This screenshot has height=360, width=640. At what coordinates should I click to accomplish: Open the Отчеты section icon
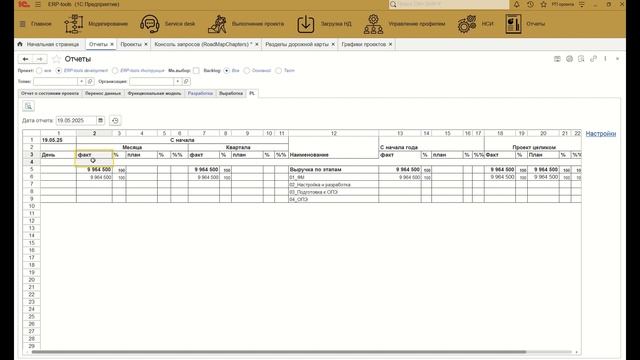coord(513,24)
